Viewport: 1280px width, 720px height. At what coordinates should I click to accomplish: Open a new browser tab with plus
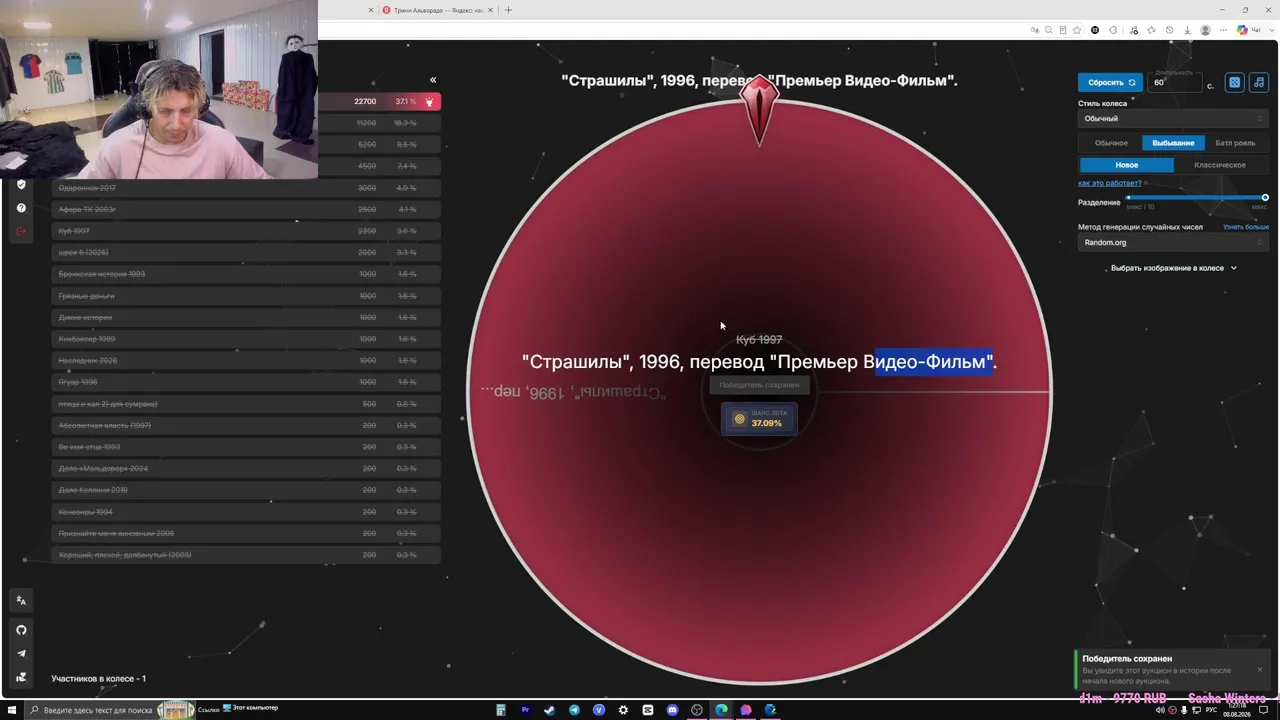[508, 10]
